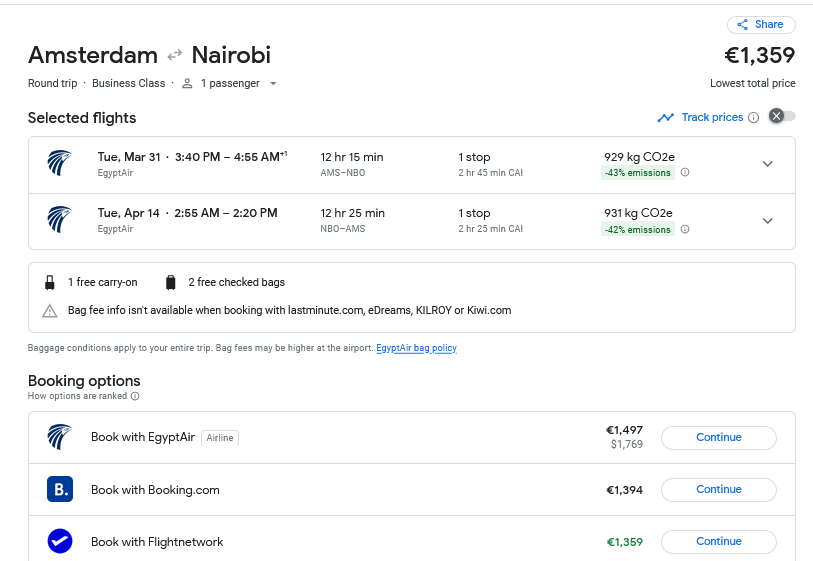Image resolution: width=813 pixels, height=561 pixels.
Task: Click the info icon next to How options are ranked
Action: click(x=135, y=396)
